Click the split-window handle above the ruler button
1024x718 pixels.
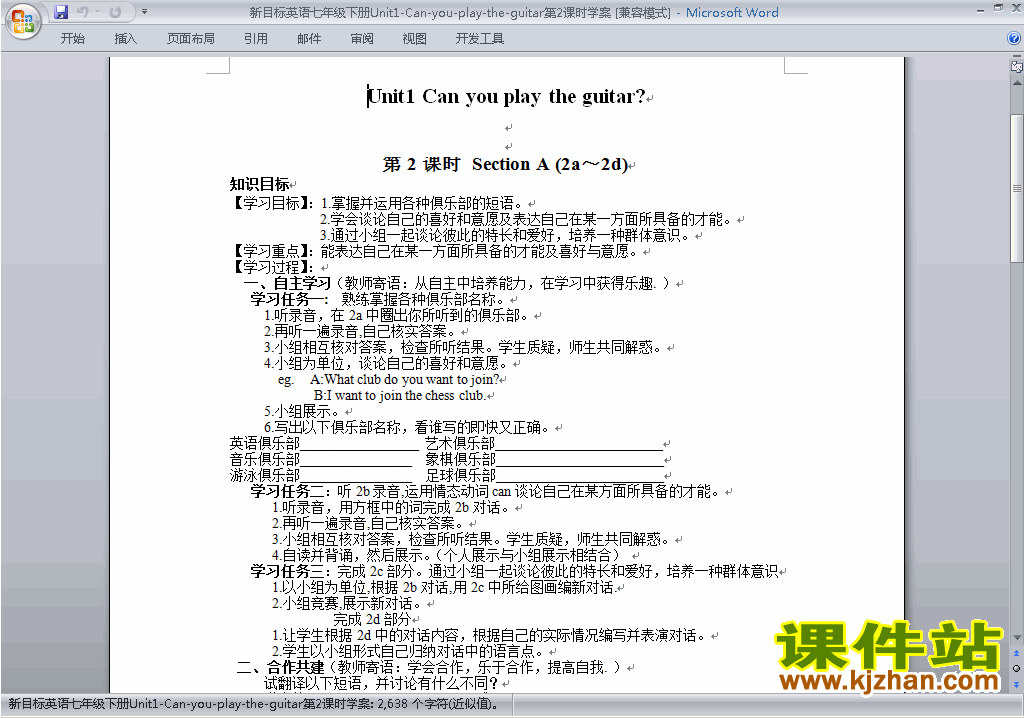1017,57
